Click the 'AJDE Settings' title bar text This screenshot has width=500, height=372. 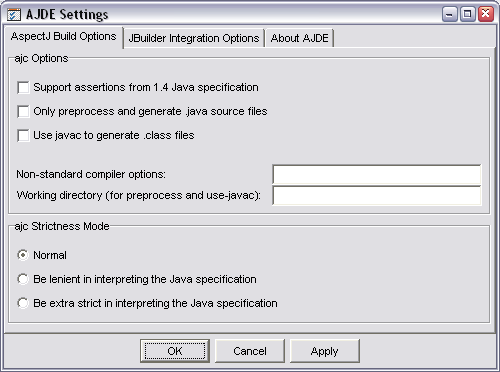click(x=67, y=15)
